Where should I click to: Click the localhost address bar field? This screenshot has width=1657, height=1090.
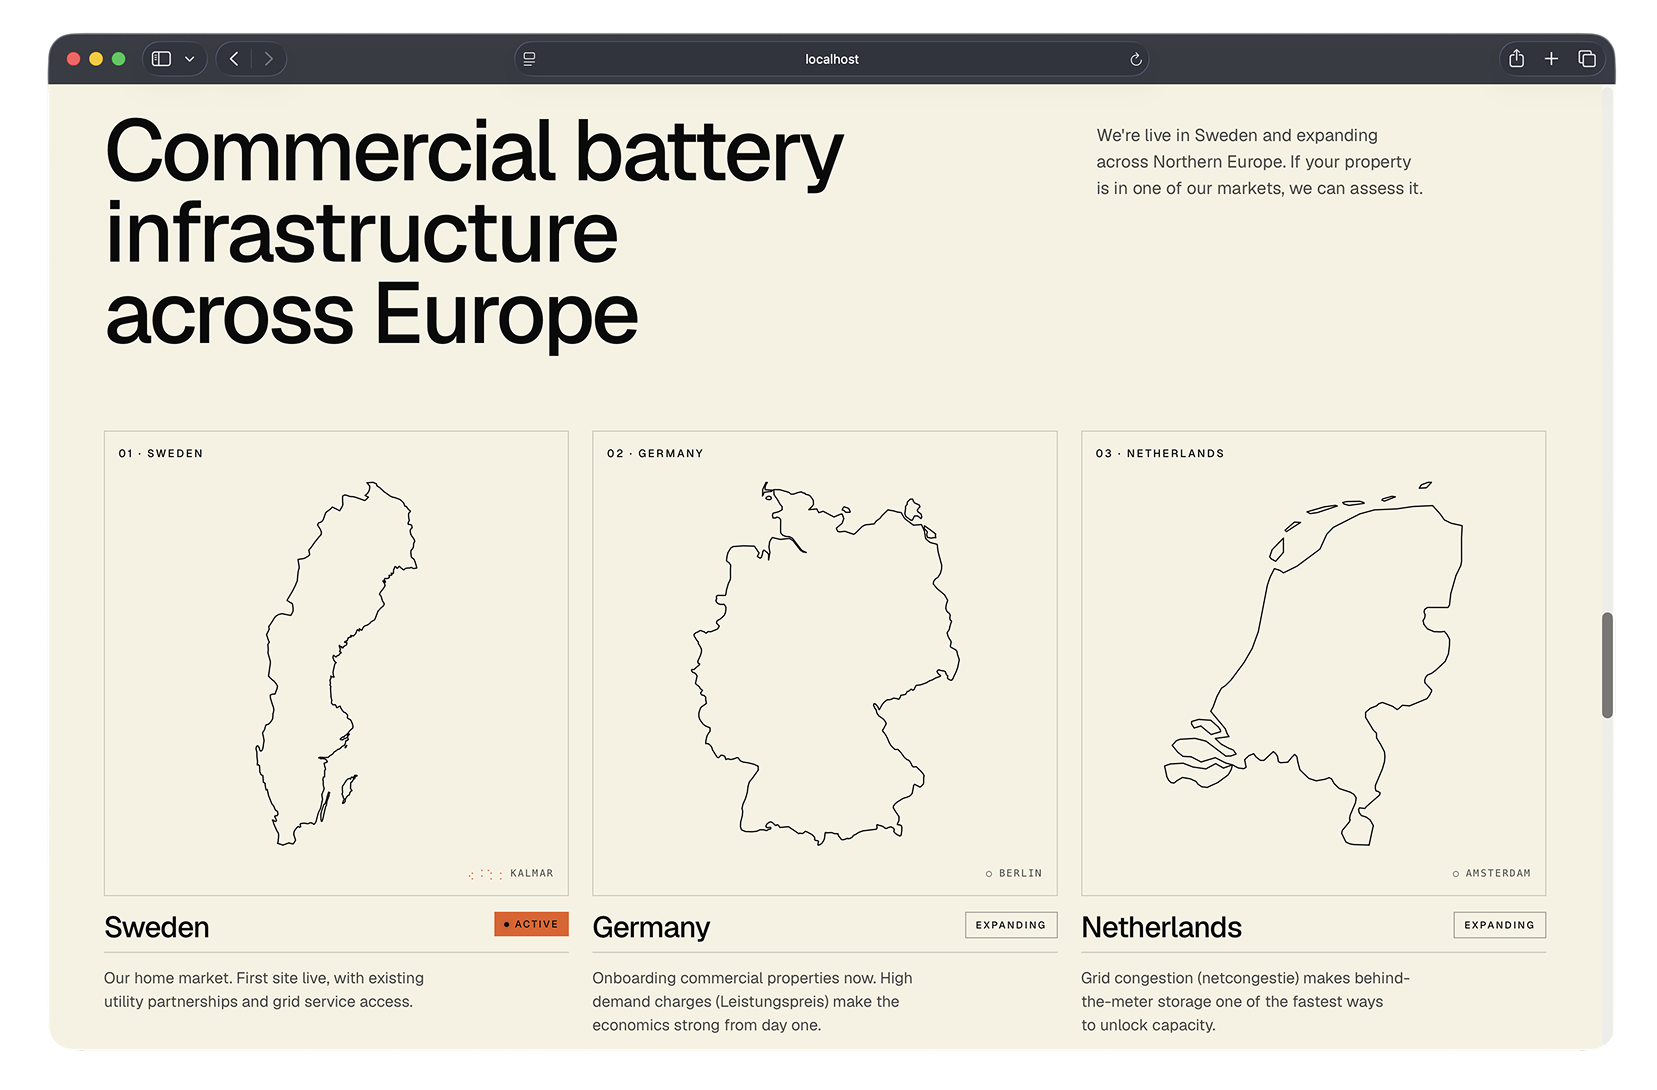pos(831,59)
